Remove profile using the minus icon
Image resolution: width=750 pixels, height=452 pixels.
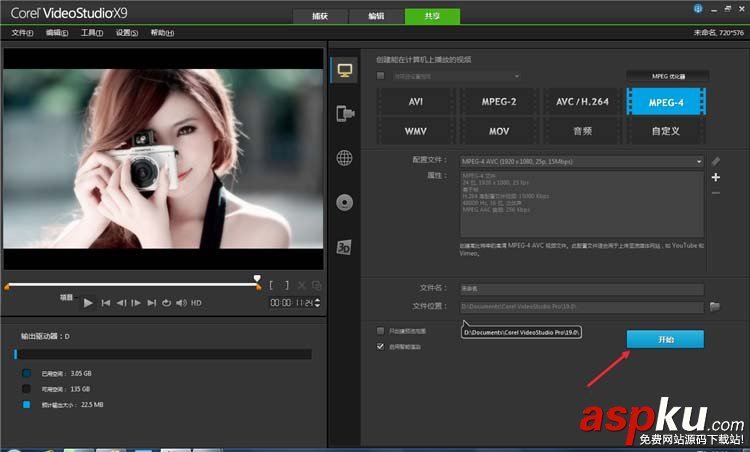[x=716, y=193]
